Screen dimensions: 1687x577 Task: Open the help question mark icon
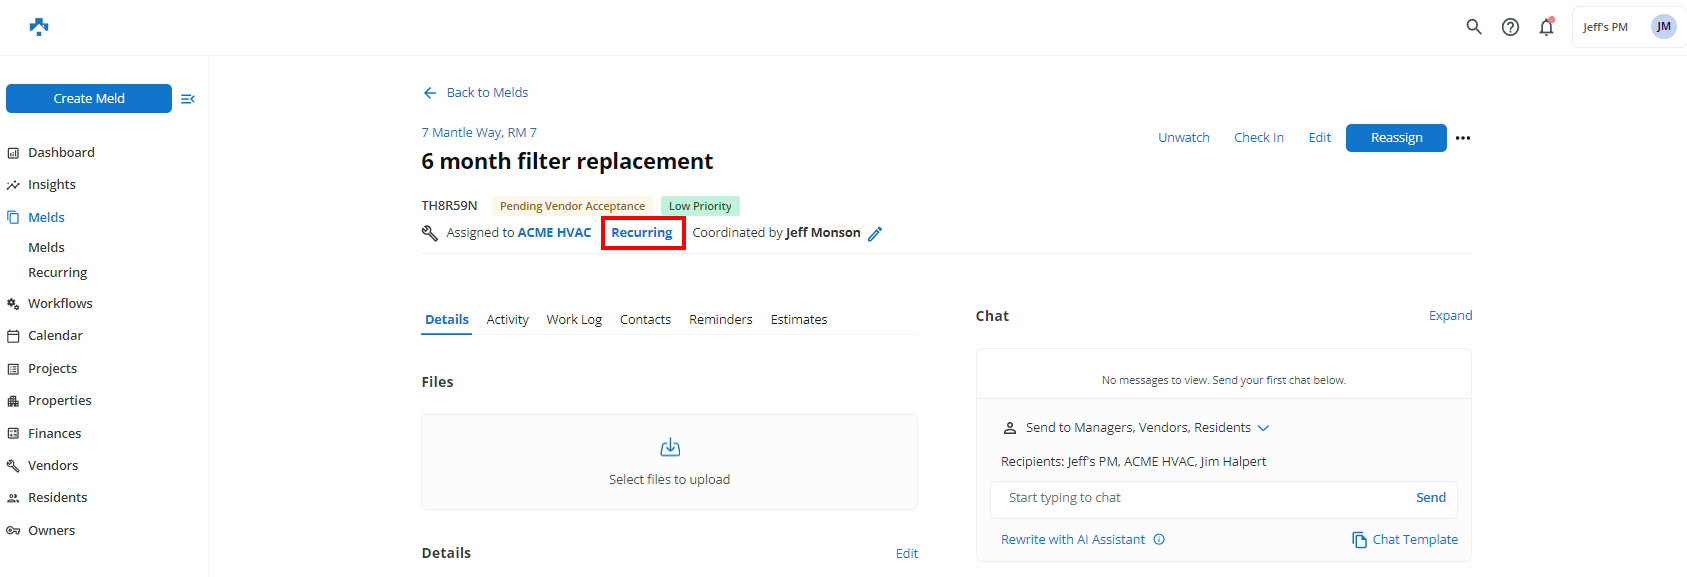(1510, 27)
